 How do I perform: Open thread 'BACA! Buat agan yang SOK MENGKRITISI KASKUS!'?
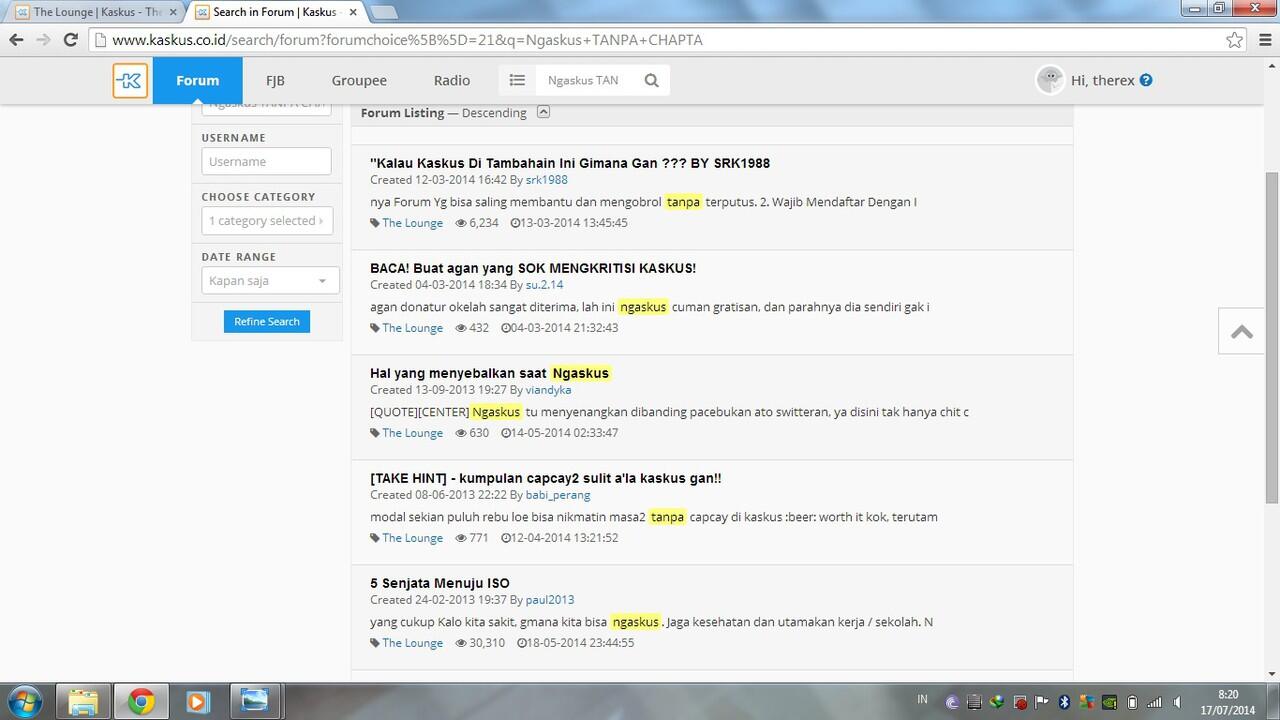[x=533, y=268]
